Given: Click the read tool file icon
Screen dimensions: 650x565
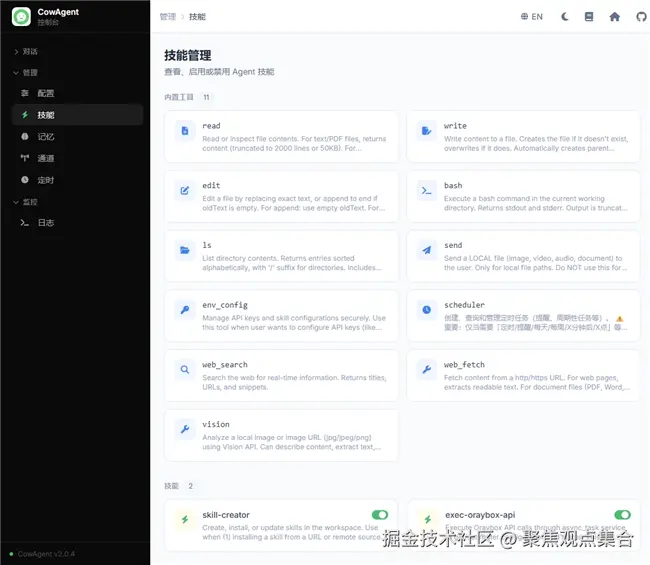Looking at the screenshot, I should pyautogui.click(x=185, y=131).
